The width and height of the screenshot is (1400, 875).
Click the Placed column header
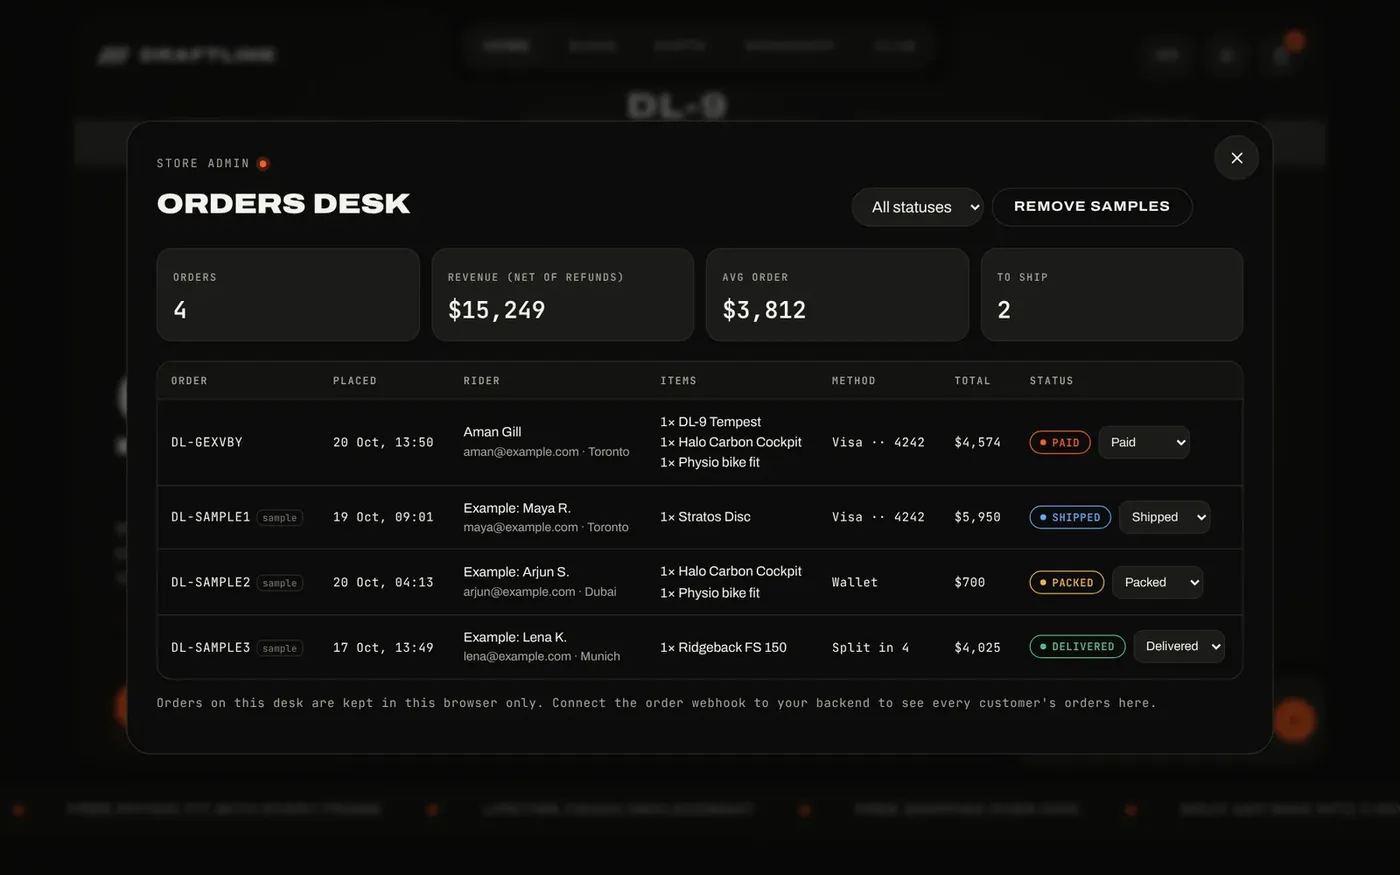pos(355,381)
